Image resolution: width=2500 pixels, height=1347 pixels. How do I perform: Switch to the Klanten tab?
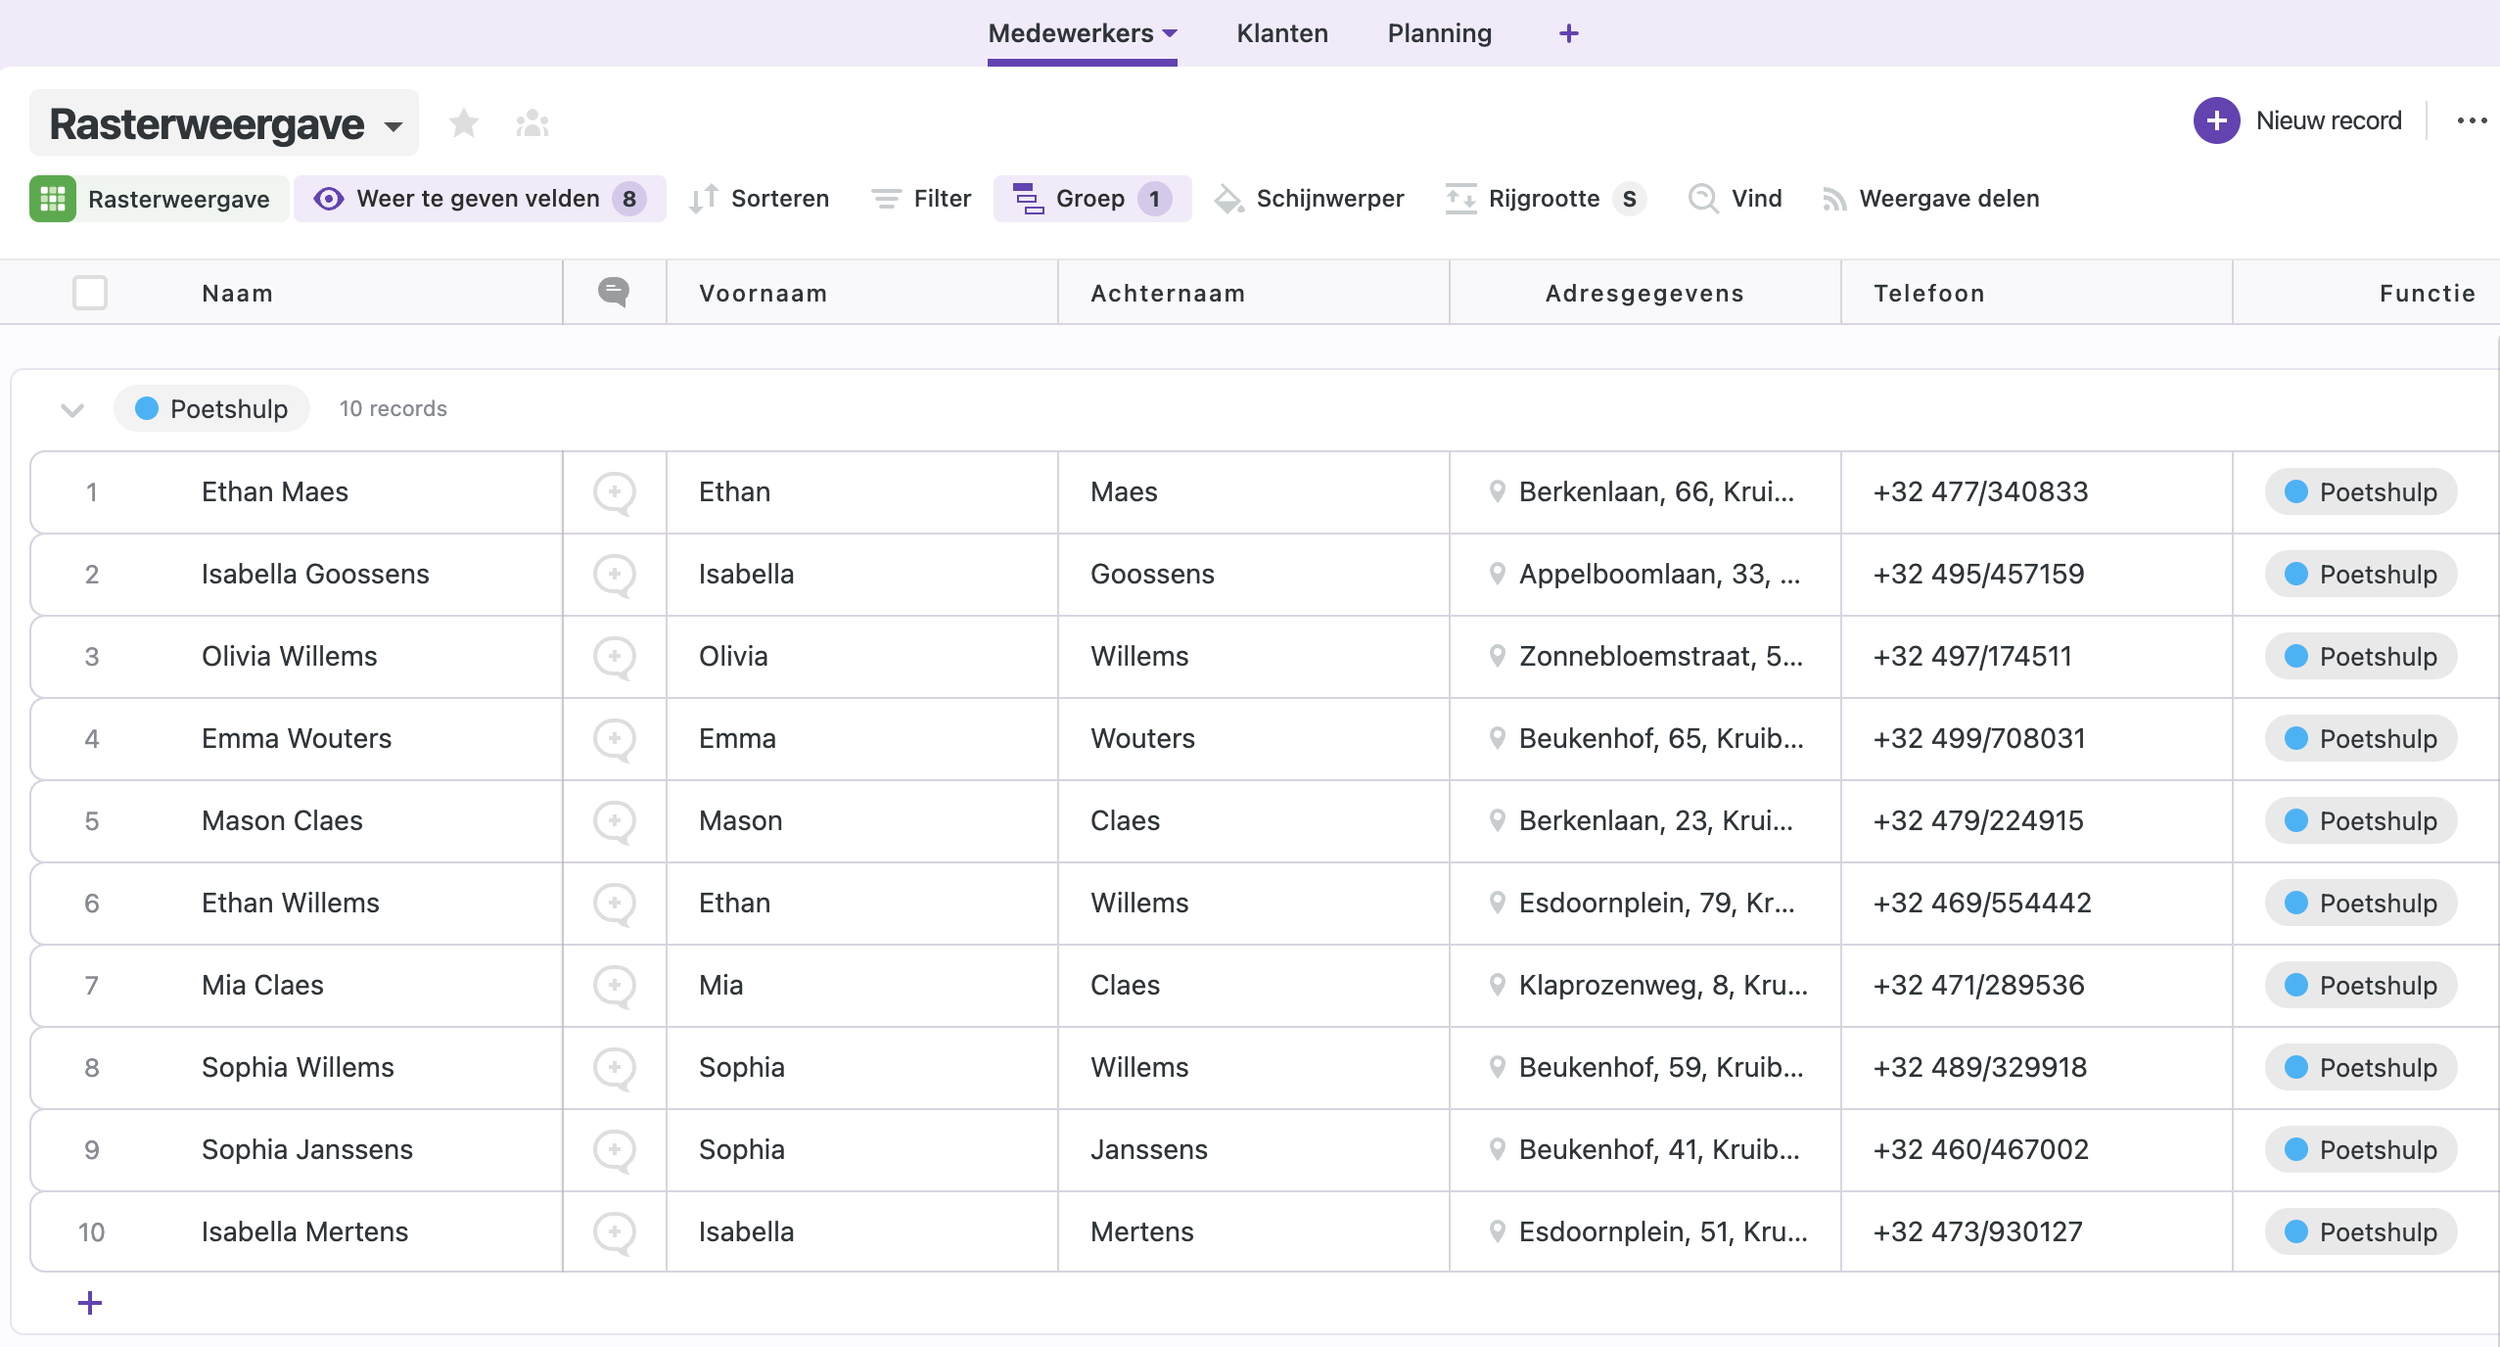point(1281,33)
